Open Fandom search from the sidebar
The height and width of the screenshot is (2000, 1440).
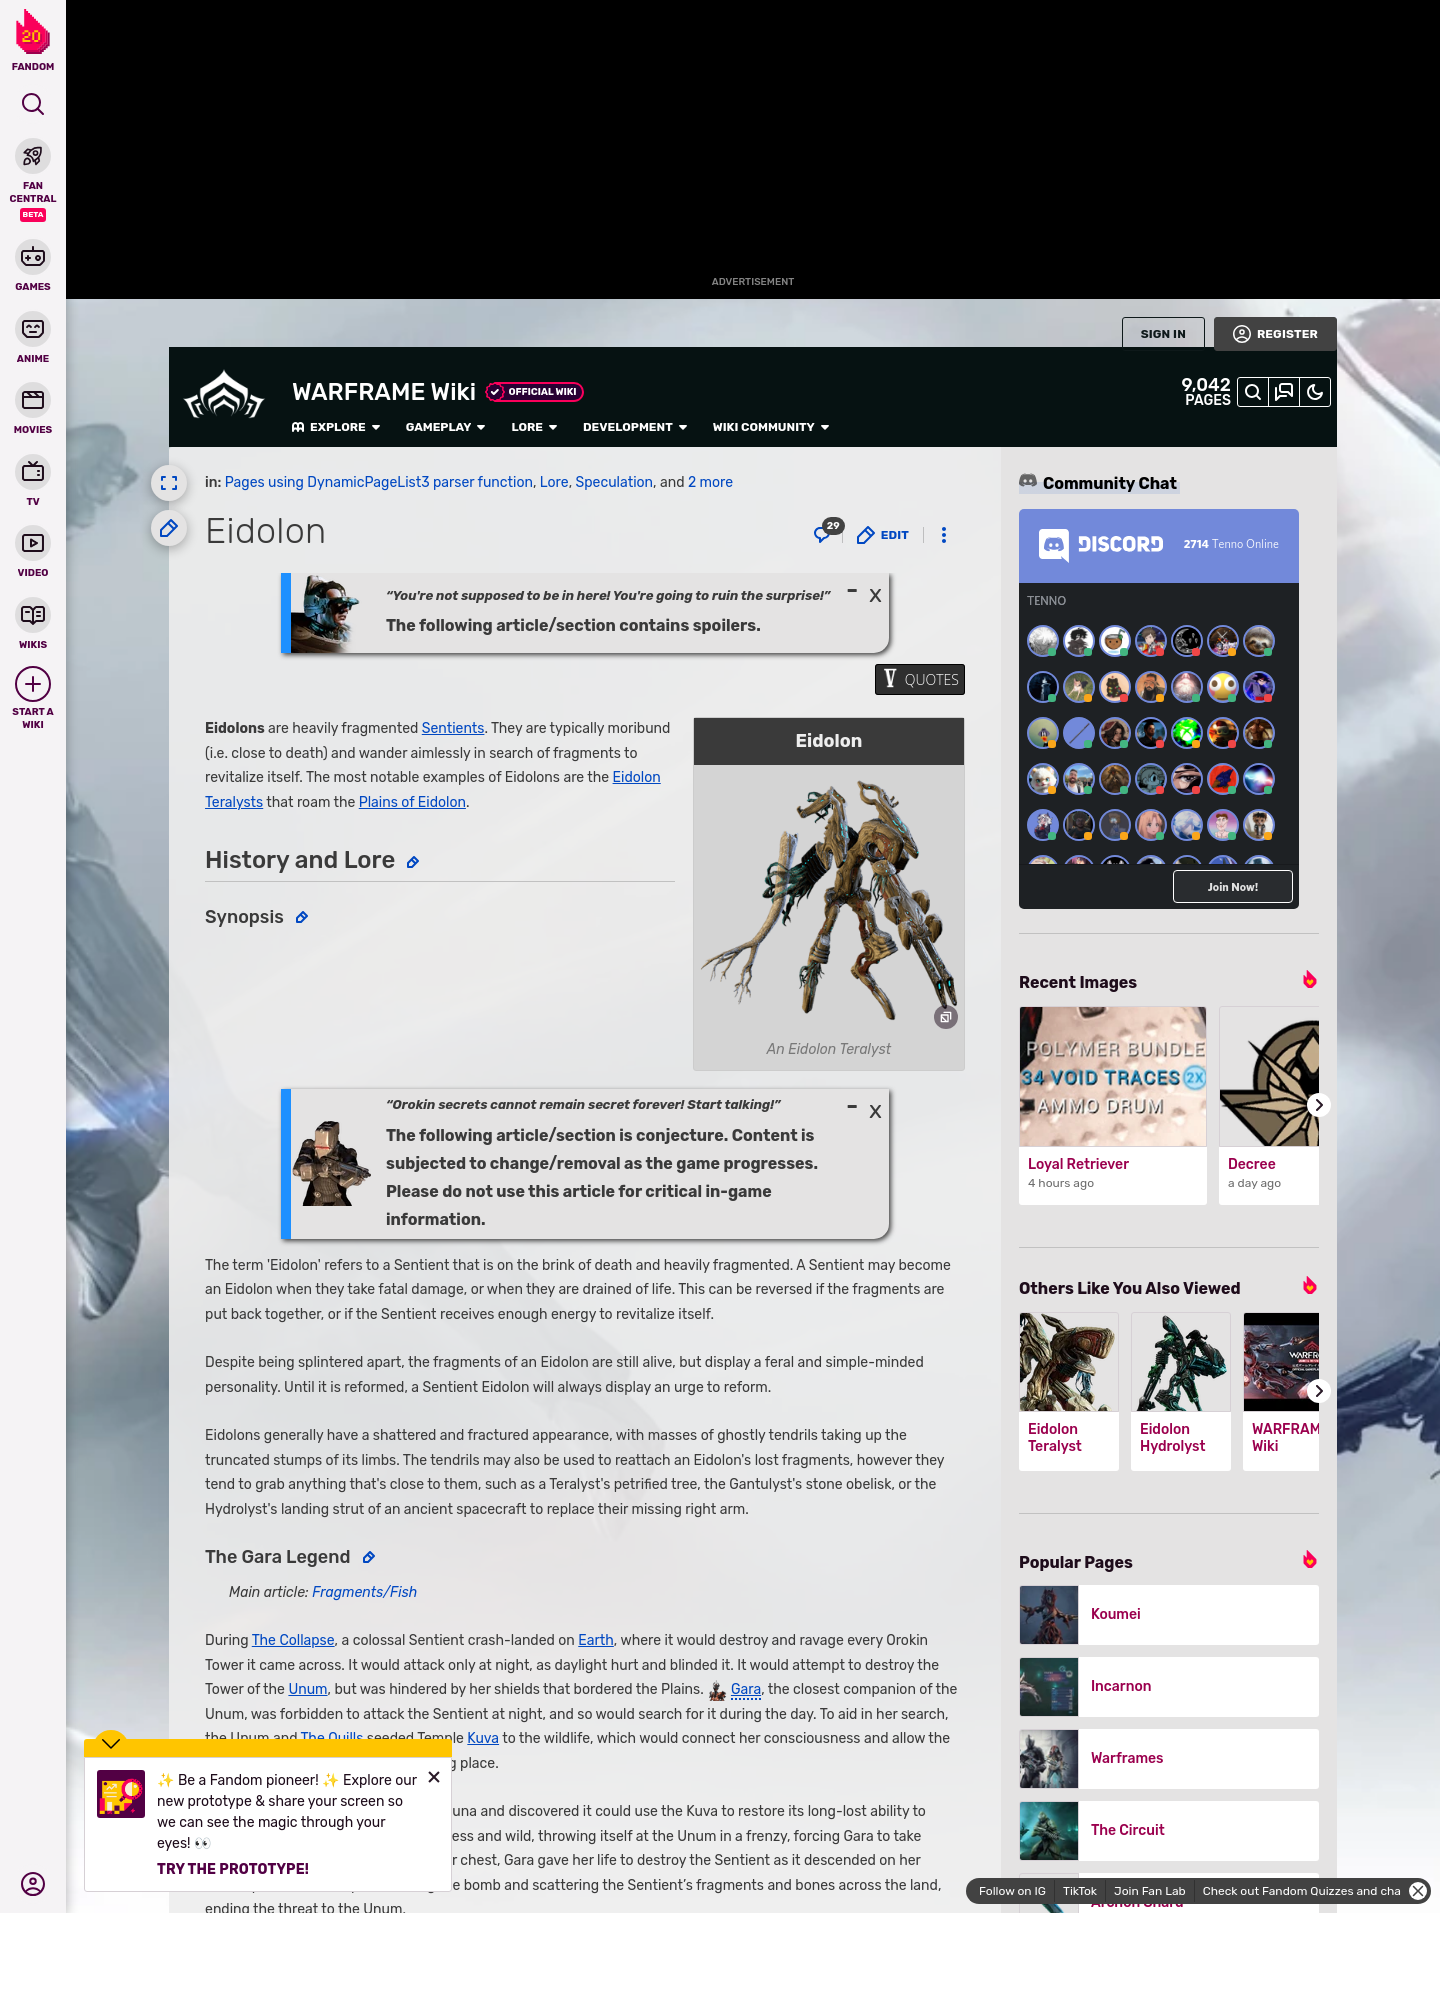tap(33, 104)
